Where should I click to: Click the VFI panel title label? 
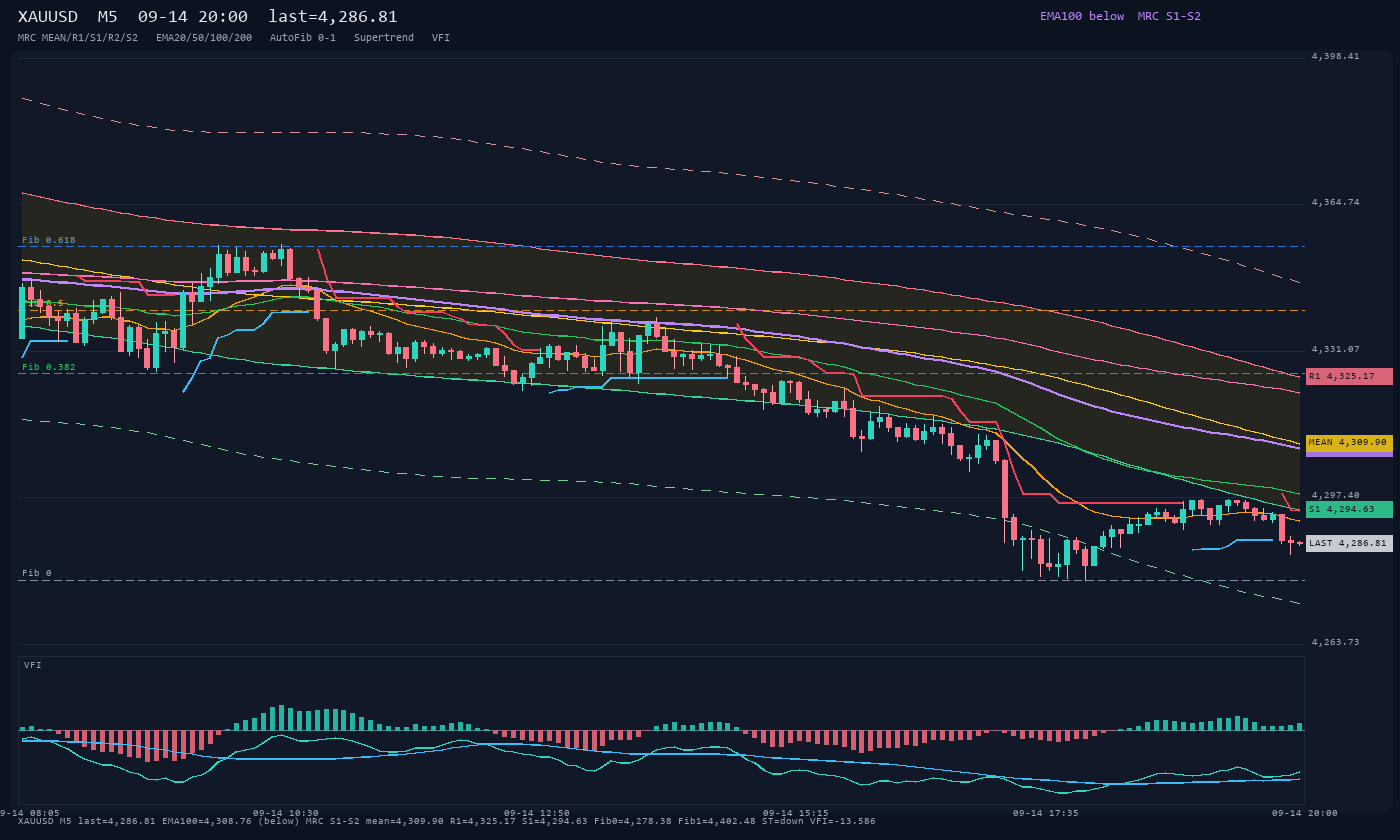[x=33, y=665]
